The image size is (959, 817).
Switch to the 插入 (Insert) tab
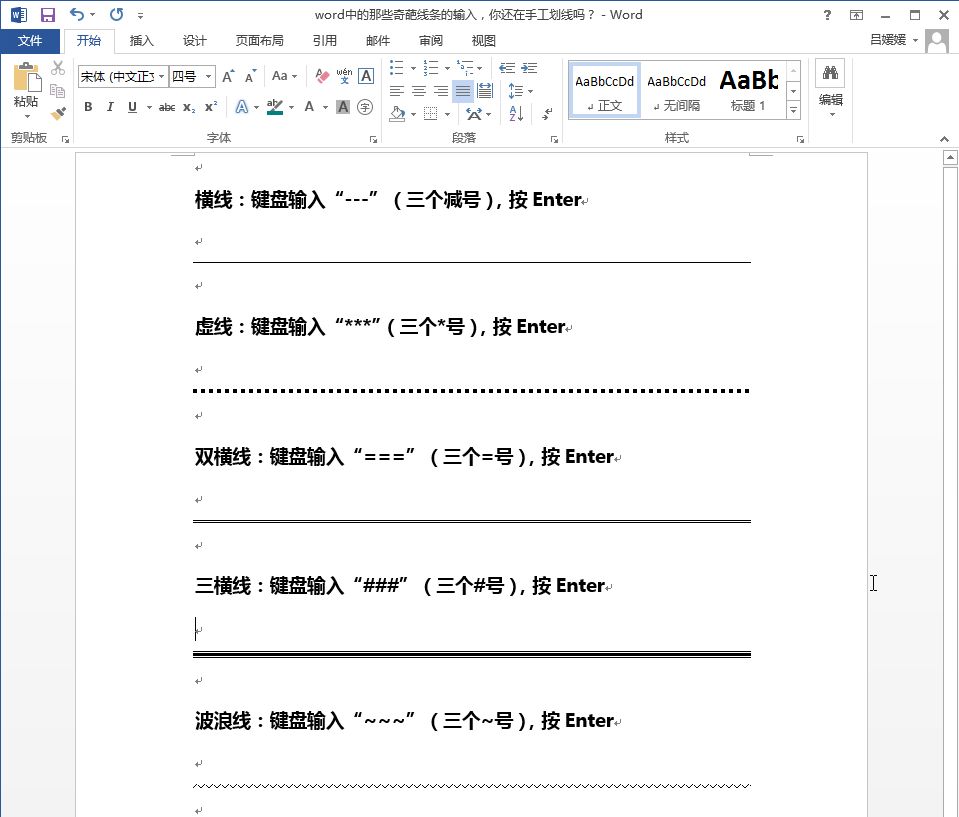[141, 41]
